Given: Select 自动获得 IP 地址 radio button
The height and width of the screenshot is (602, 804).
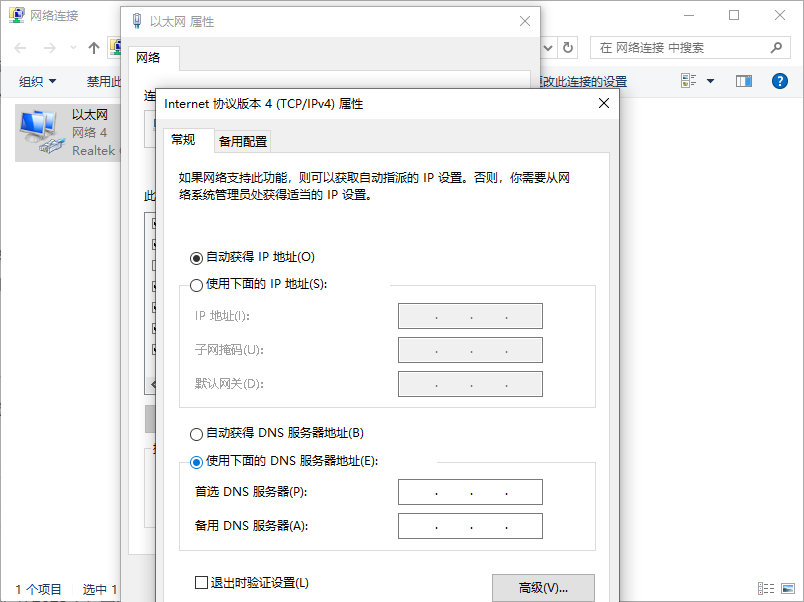Looking at the screenshot, I should 196,257.
